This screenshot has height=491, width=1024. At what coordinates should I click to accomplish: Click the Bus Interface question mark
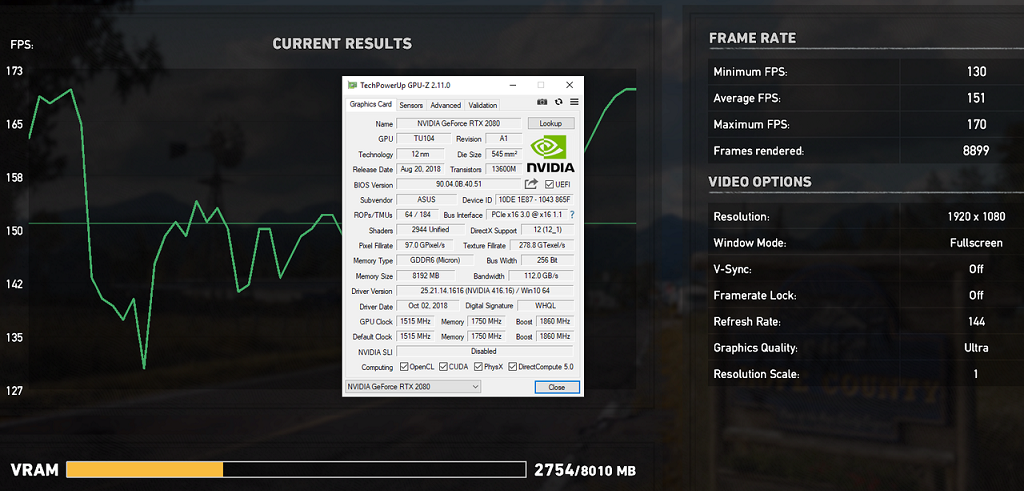[573, 215]
